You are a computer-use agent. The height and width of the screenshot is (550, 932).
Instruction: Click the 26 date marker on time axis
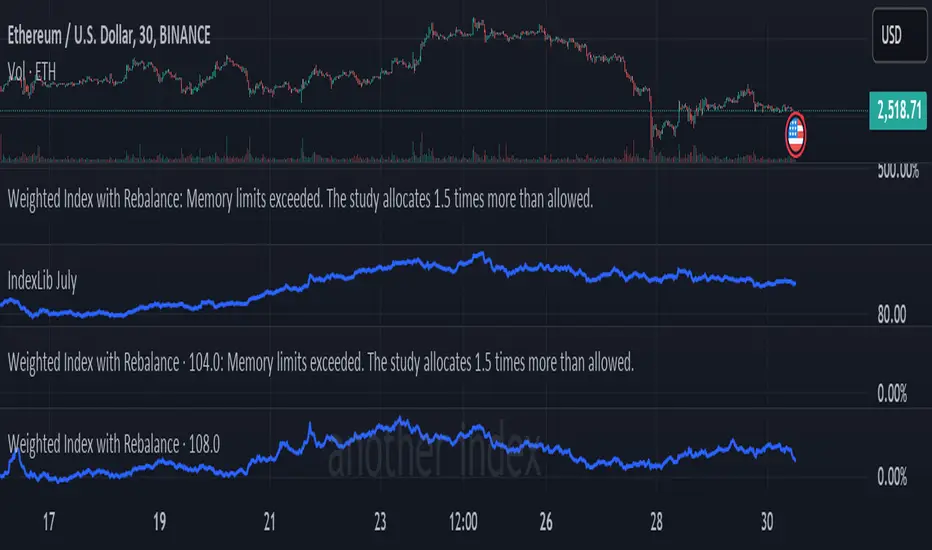point(544,522)
